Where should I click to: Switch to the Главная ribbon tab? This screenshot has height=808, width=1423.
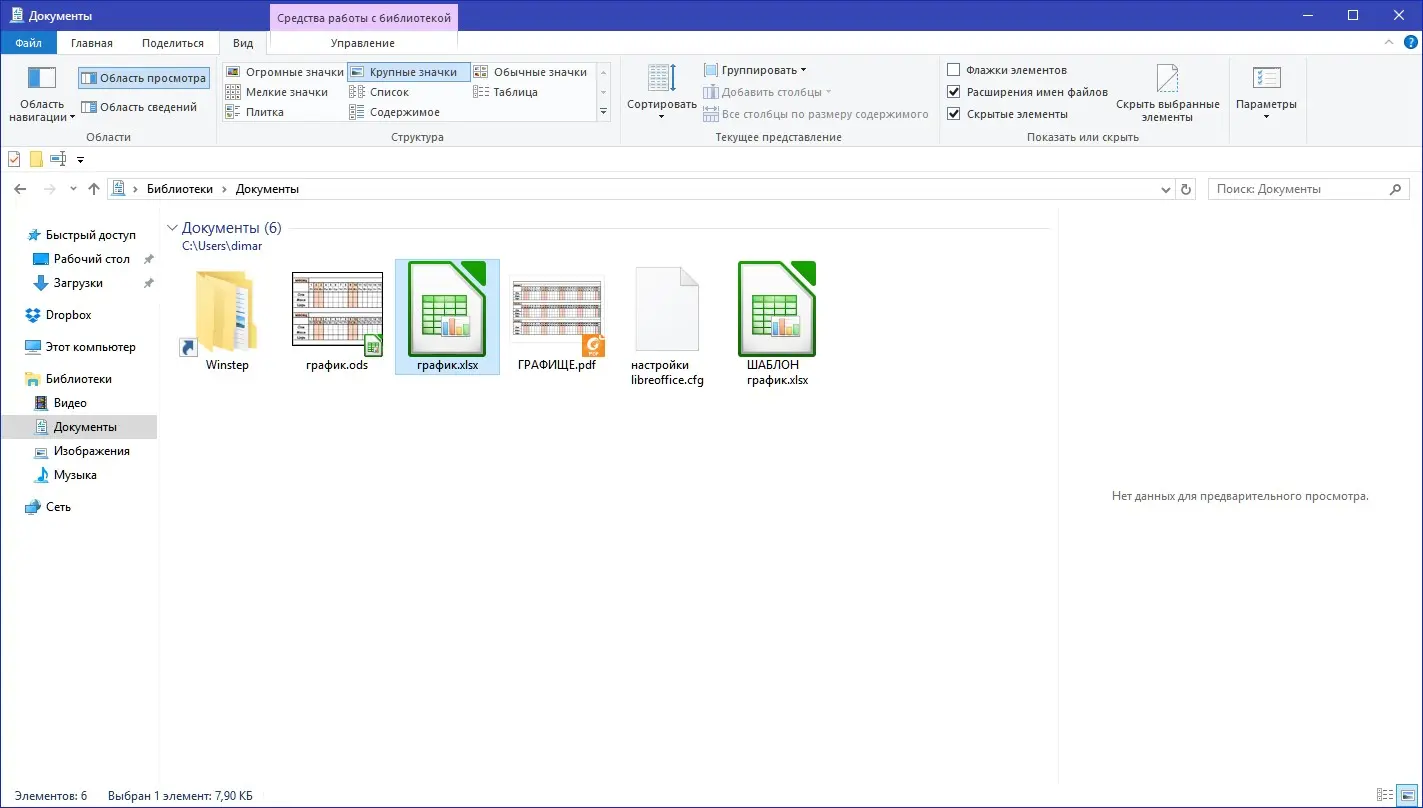pos(92,43)
